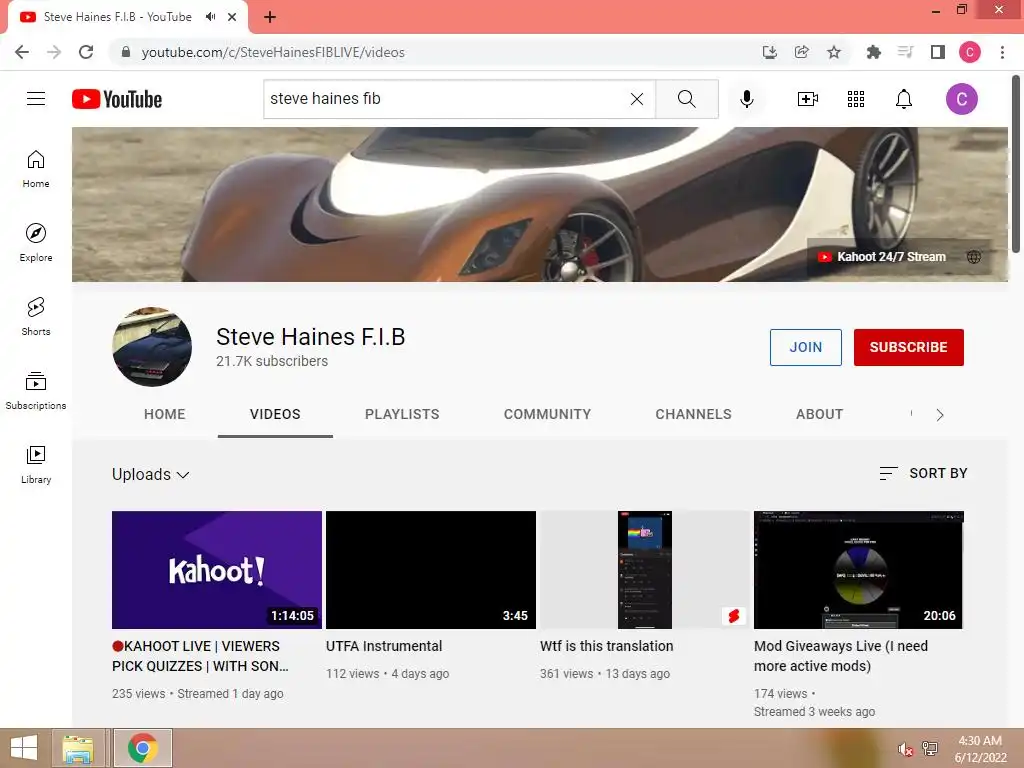Go to Home in the sidebar
The height and width of the screenshot is (768, 1024).
pyautogui.click(x=36, y=169)
